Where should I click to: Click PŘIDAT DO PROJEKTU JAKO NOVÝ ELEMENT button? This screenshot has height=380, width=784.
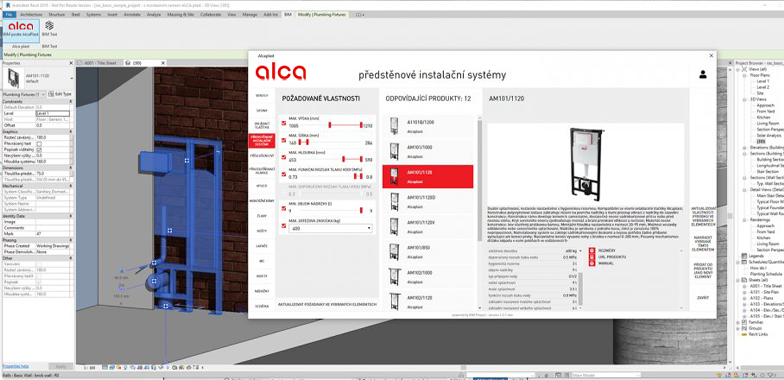(703, 270)
